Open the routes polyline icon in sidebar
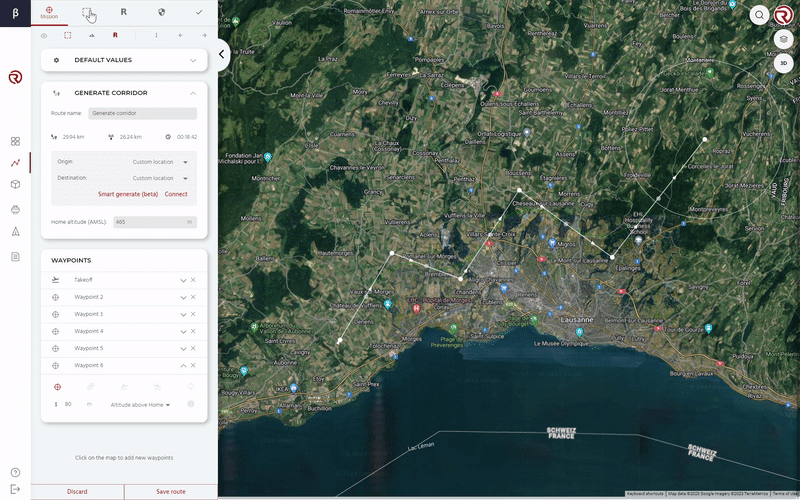 [x=15, y=163]
